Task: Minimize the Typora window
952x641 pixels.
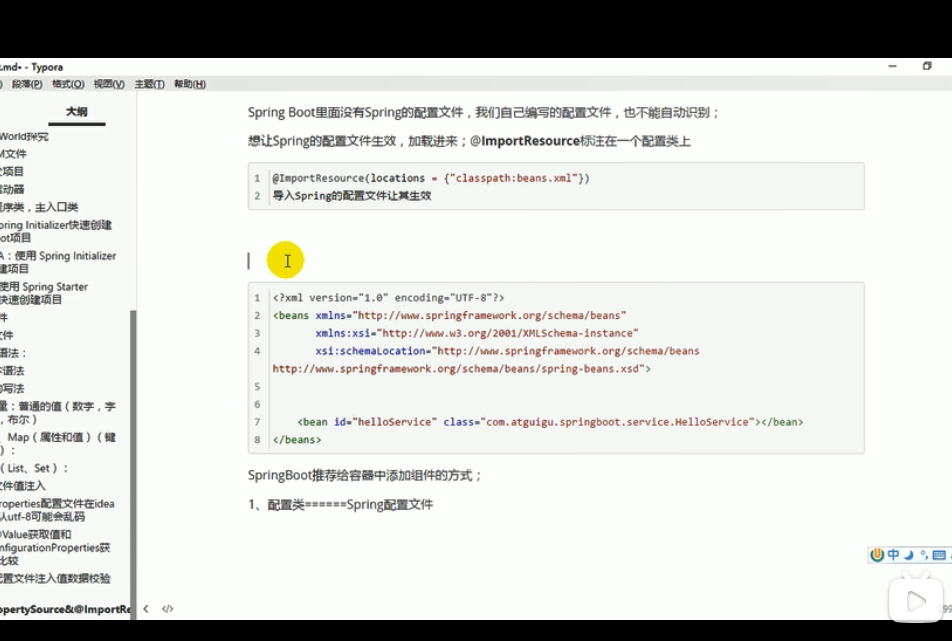Action: pyautogui.click(x=892, y=66)
